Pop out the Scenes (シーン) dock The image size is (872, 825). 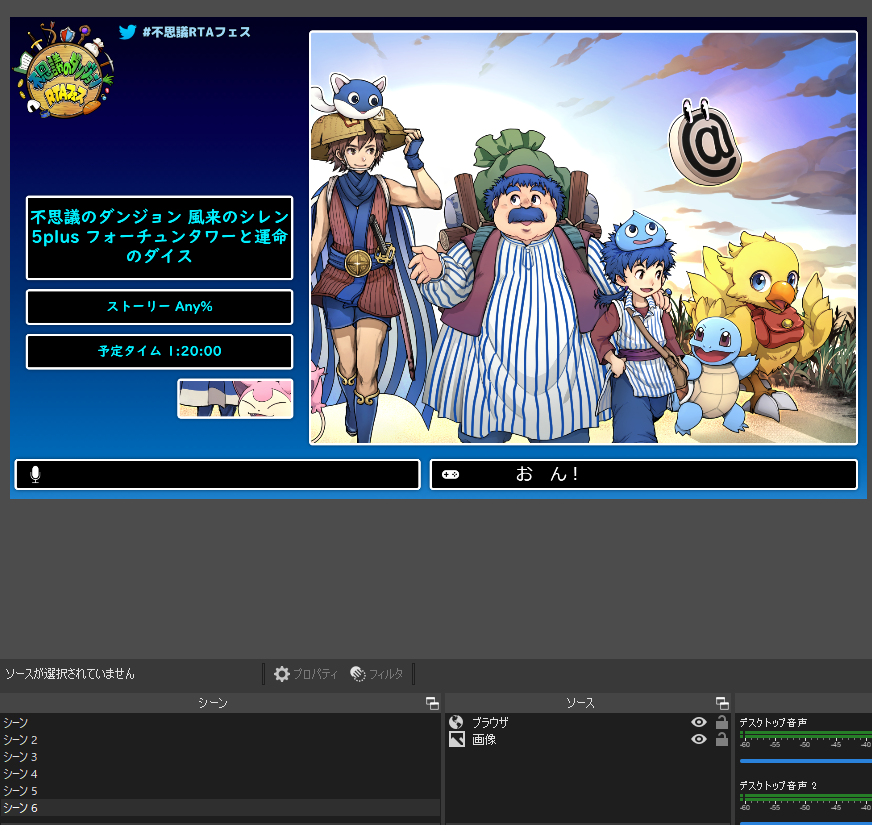tap(432, 703)
